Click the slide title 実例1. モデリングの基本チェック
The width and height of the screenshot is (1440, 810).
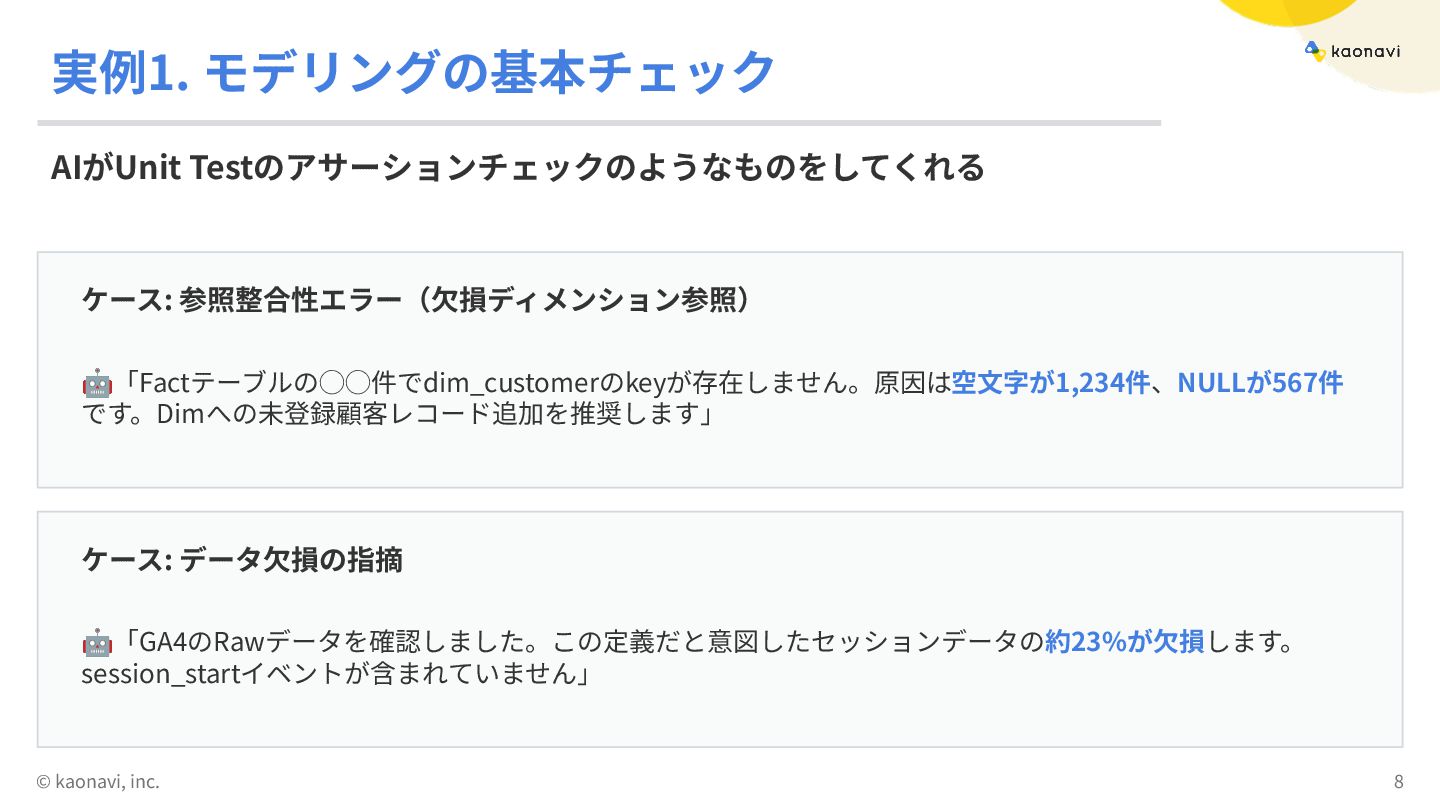[413, 72]
